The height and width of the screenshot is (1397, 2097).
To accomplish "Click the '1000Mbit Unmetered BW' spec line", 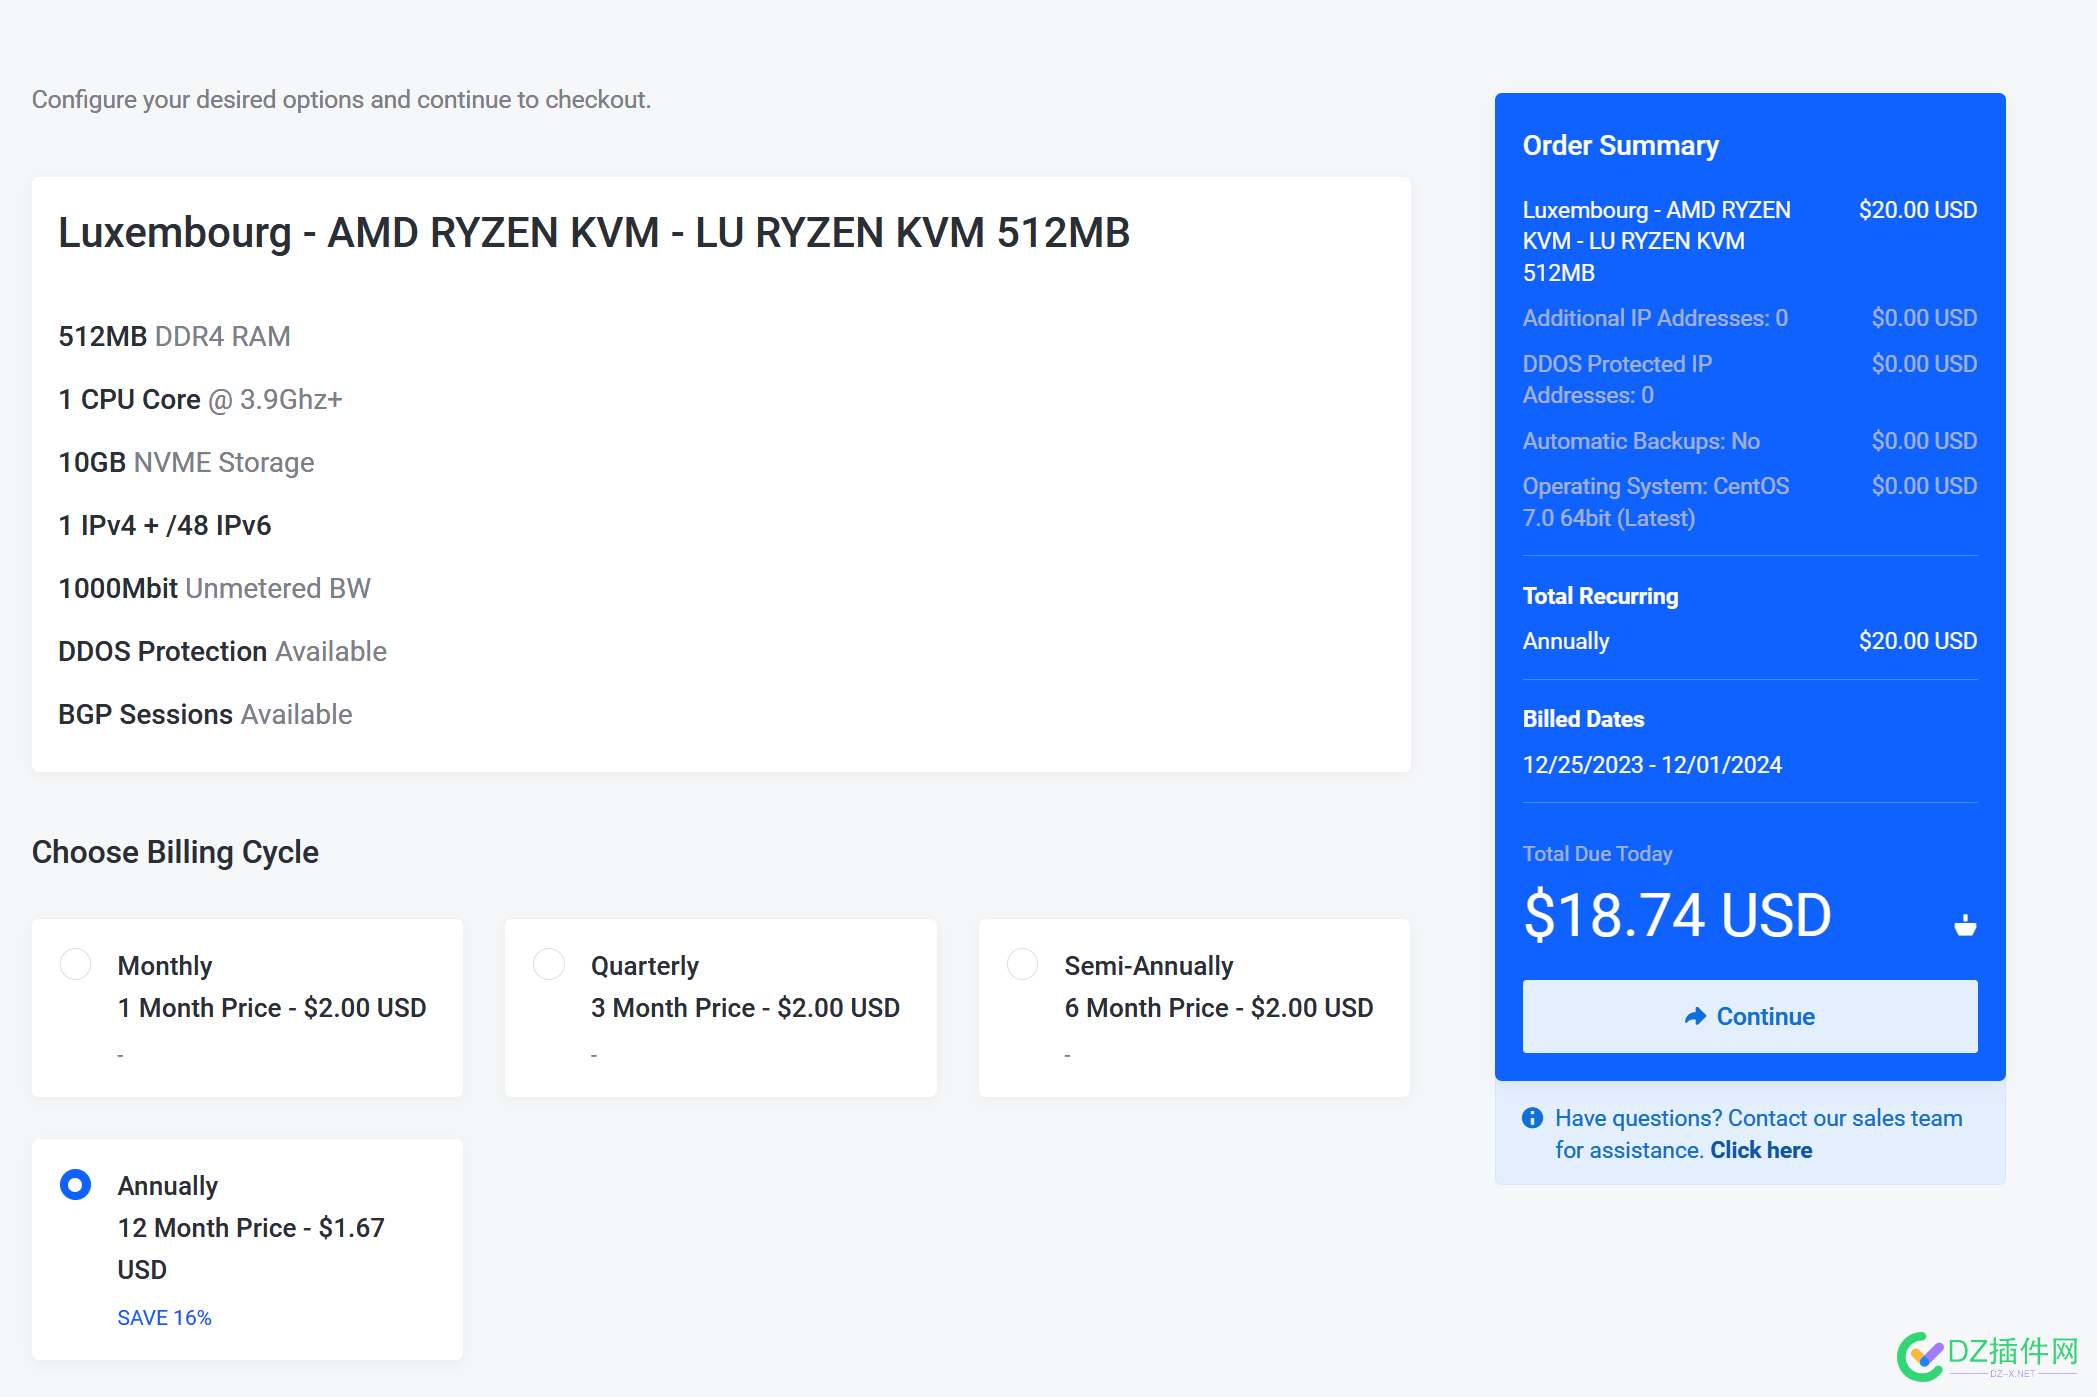I will point(214,589).
